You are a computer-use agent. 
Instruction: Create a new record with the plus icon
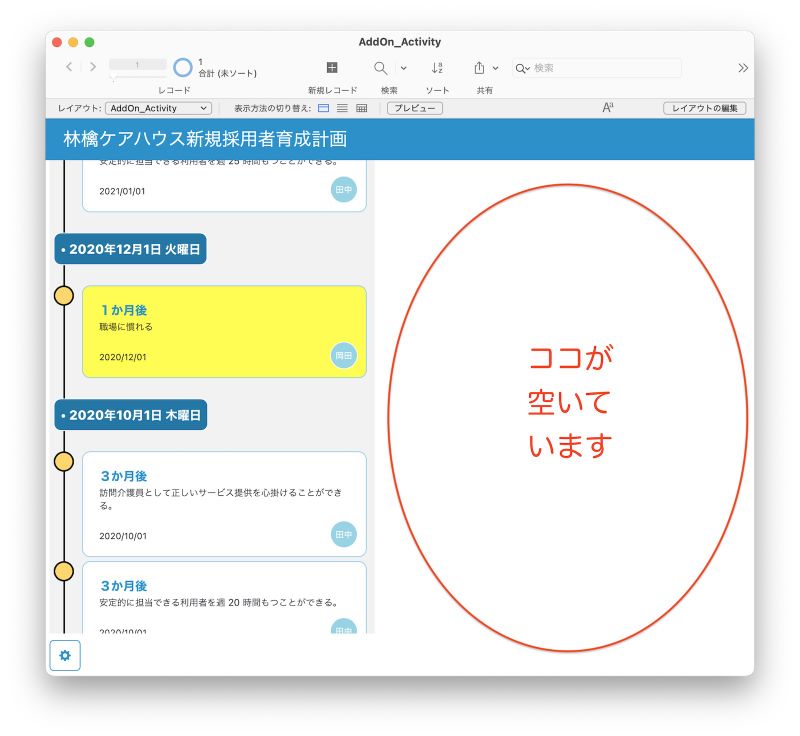click(x=332, y=67)
